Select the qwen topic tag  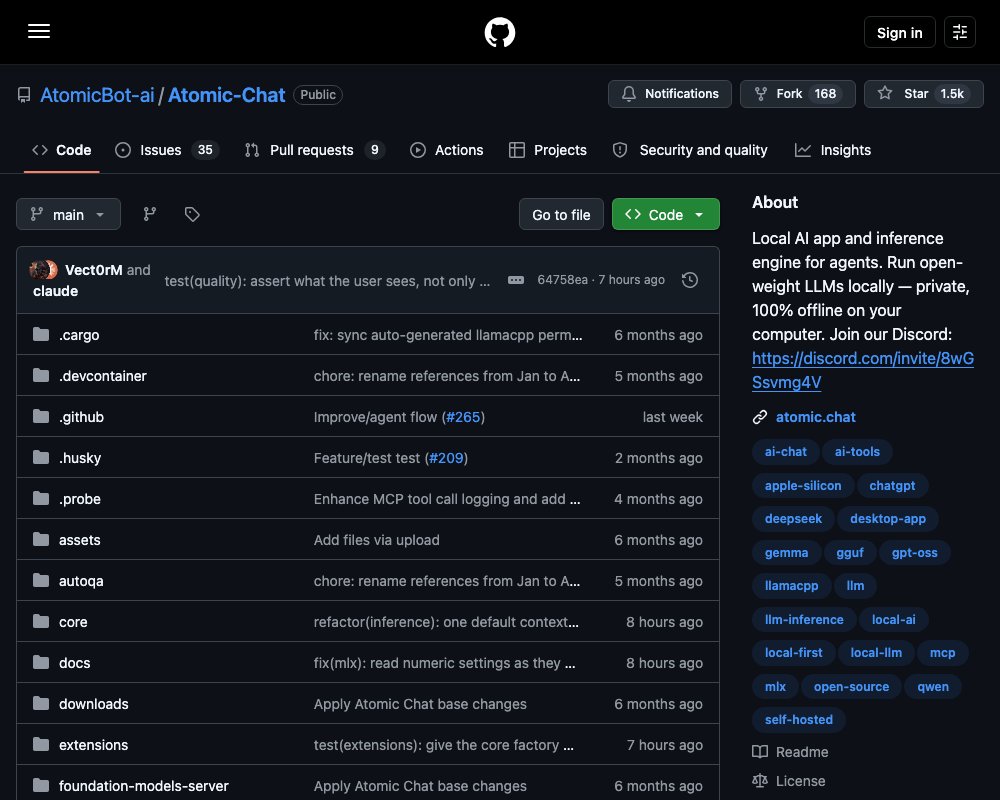pyautogui.click(x=932, y=686)
